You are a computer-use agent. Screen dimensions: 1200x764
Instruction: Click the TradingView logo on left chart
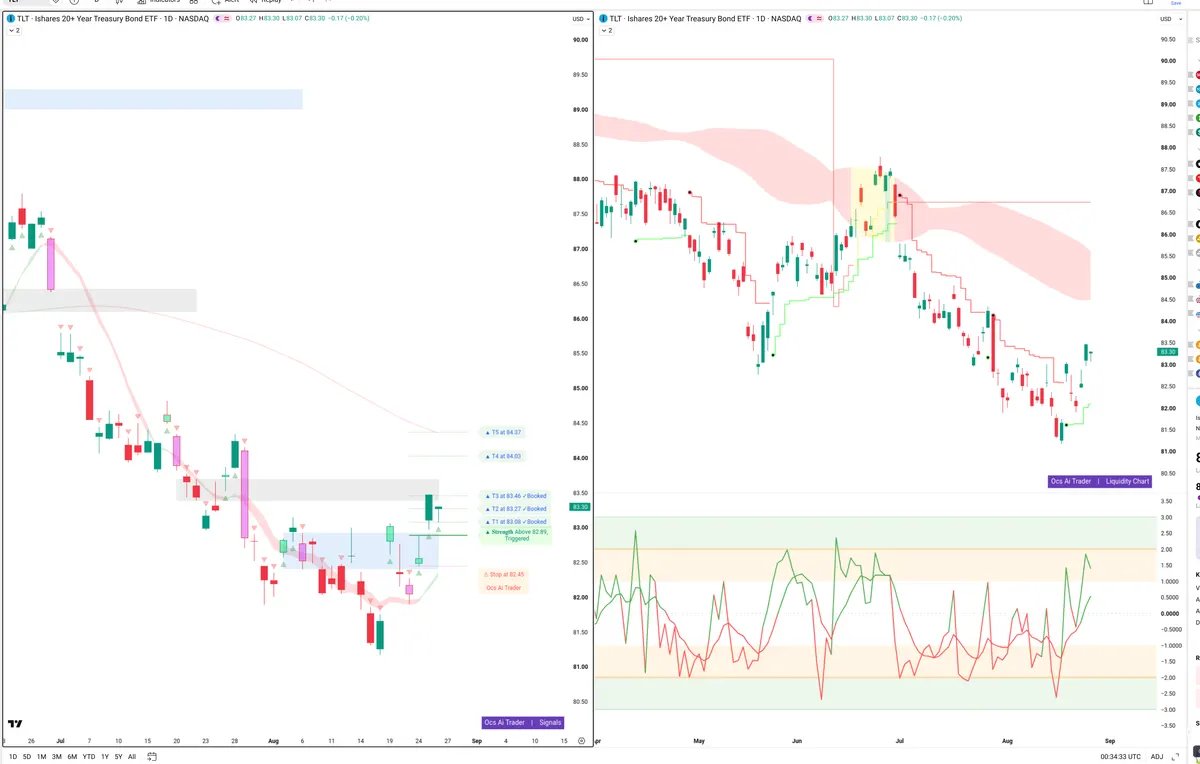pos(15,724)
